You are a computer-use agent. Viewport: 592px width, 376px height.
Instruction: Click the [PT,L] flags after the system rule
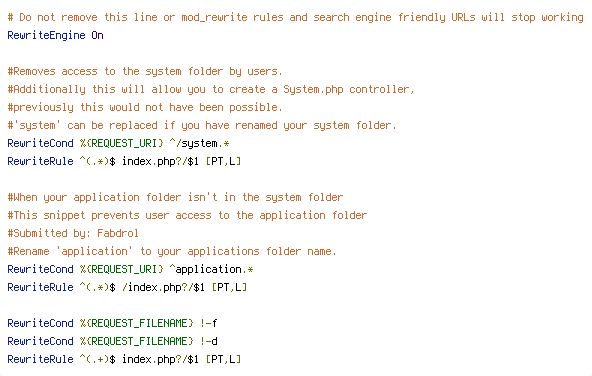click(x=223, y=161)
